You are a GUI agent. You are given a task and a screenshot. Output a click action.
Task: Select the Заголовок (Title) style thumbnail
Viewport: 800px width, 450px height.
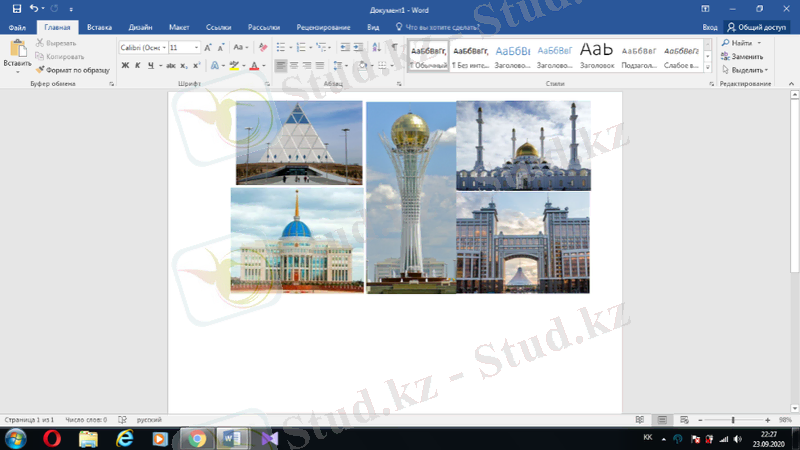click(x=597, y=56)
